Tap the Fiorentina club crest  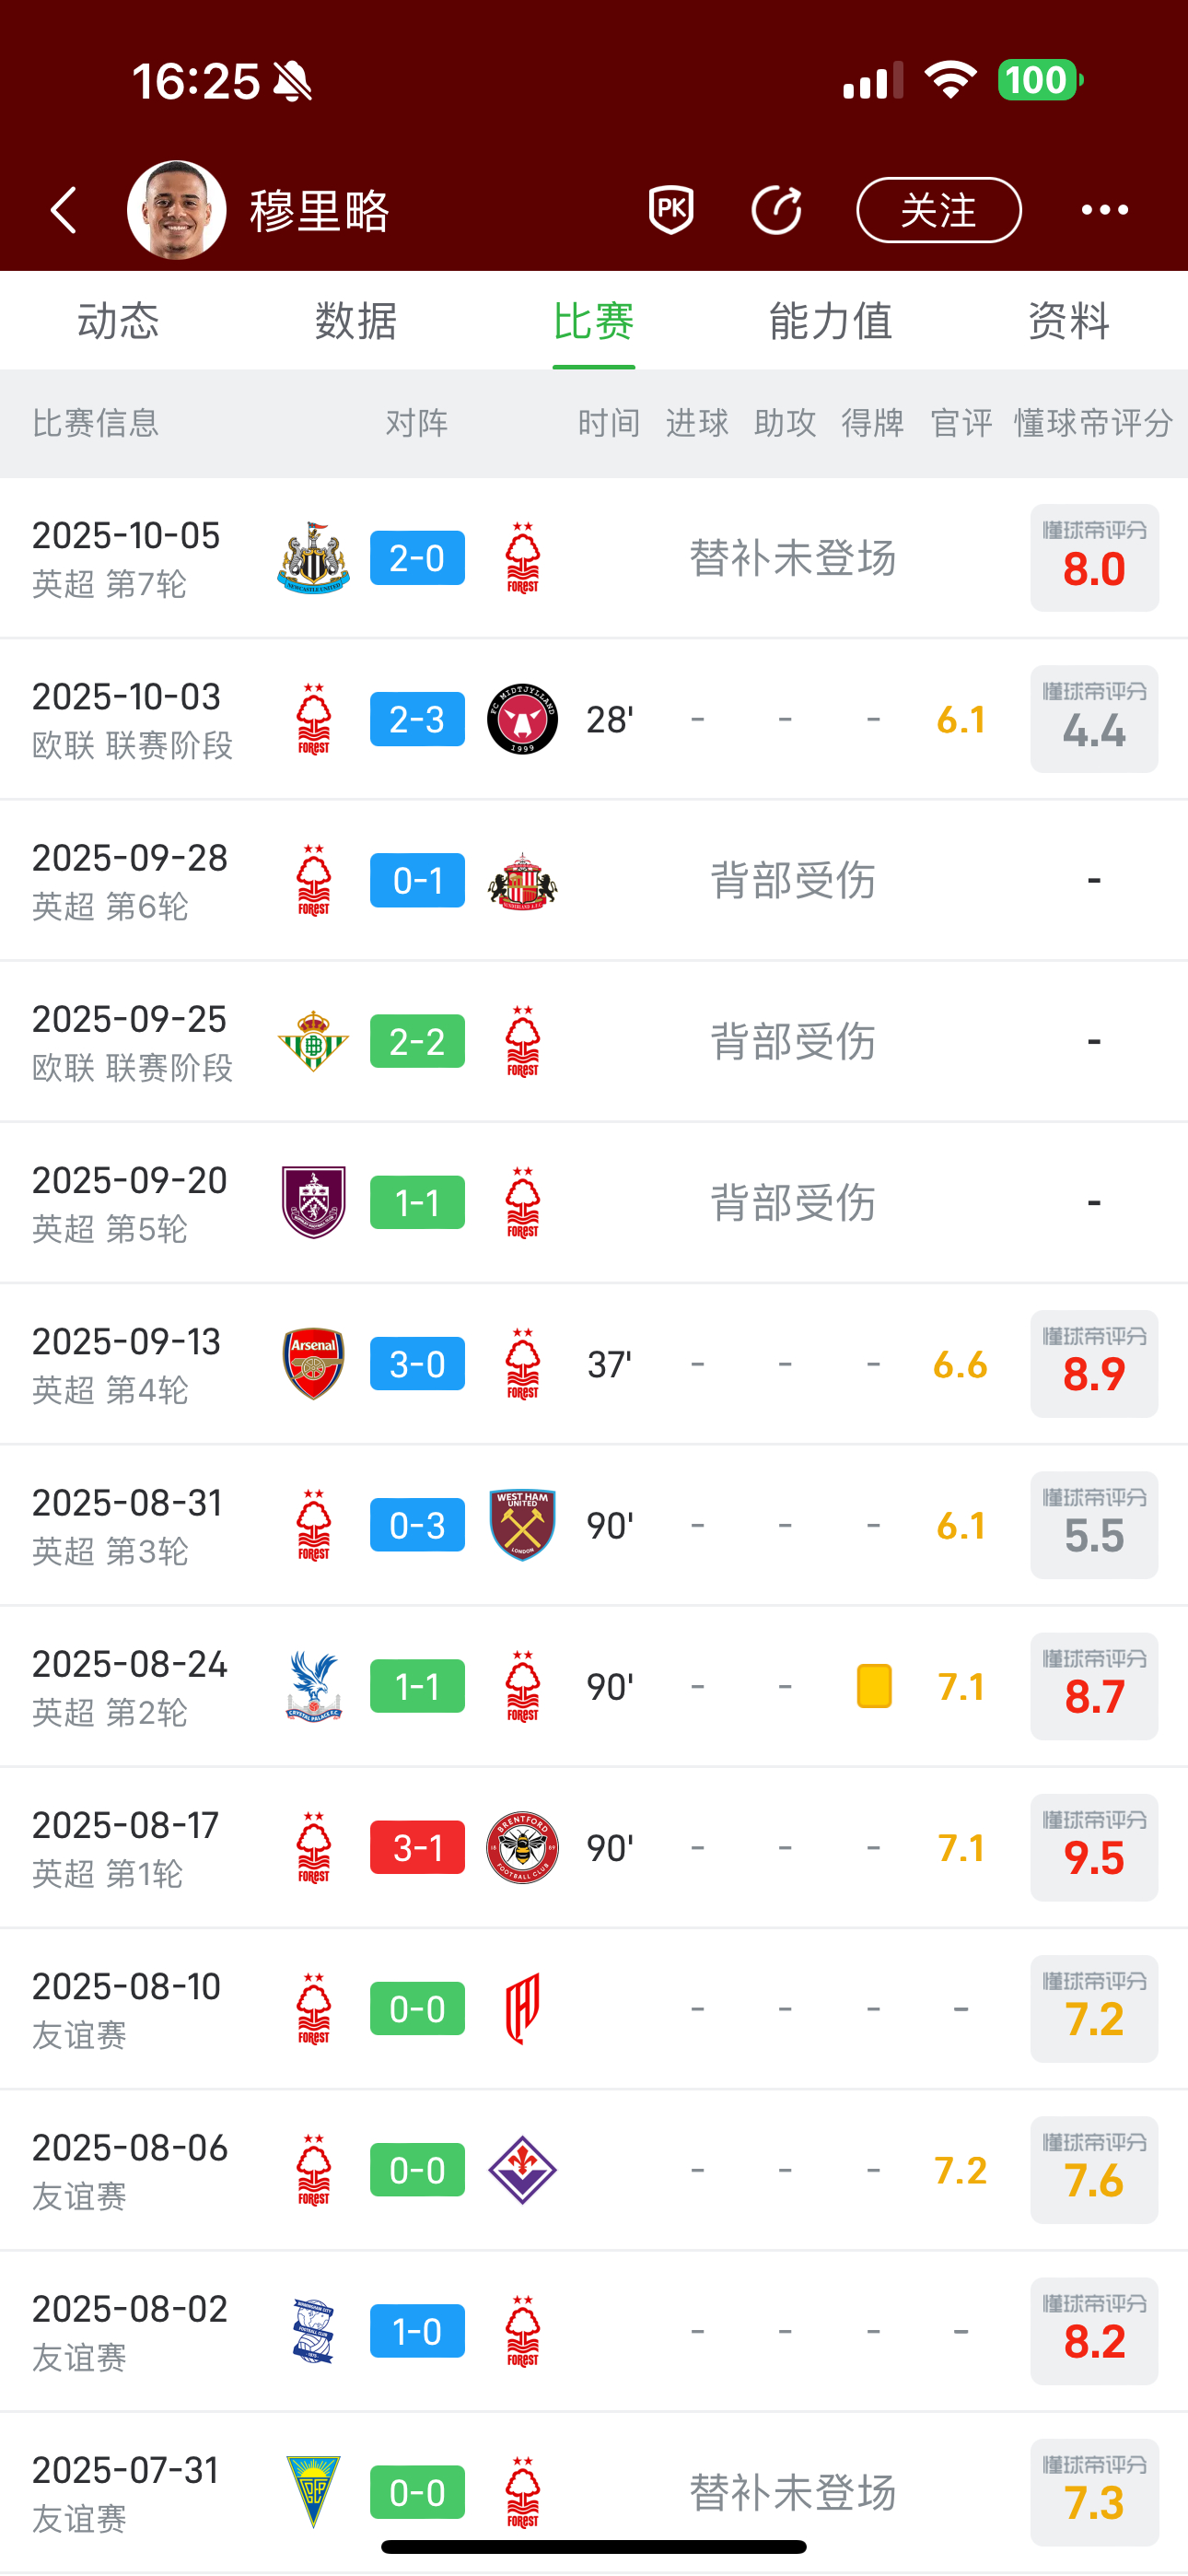(522, 2170)
